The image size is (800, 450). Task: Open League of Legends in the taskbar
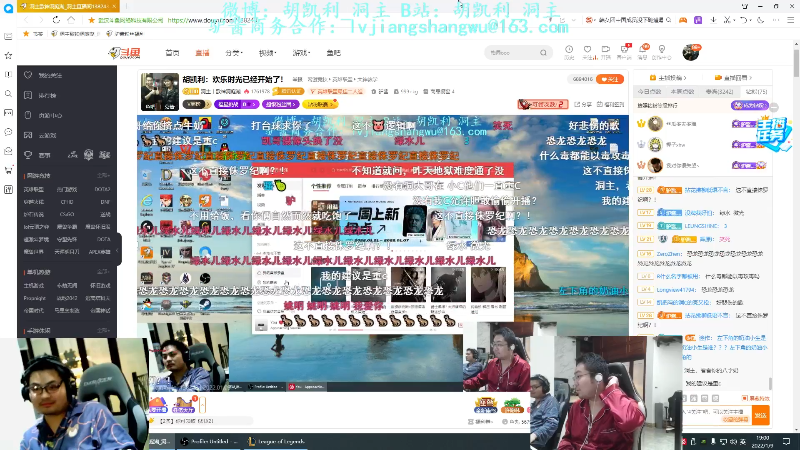tap(277, 441)
